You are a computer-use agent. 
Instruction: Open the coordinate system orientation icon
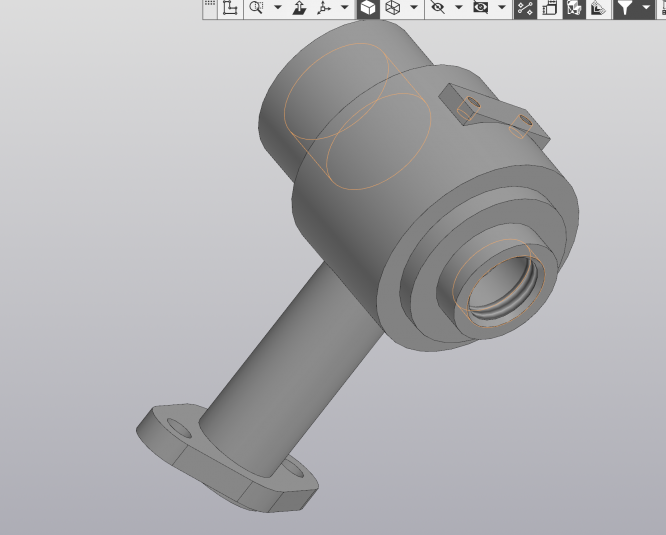pyautogui.click(x=230, y=8)
